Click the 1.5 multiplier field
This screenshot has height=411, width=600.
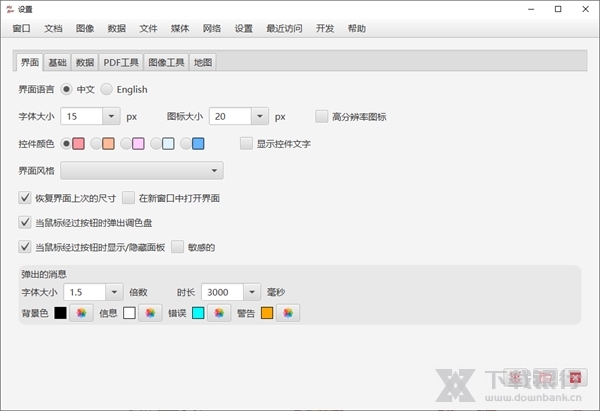tap(85, 292)
